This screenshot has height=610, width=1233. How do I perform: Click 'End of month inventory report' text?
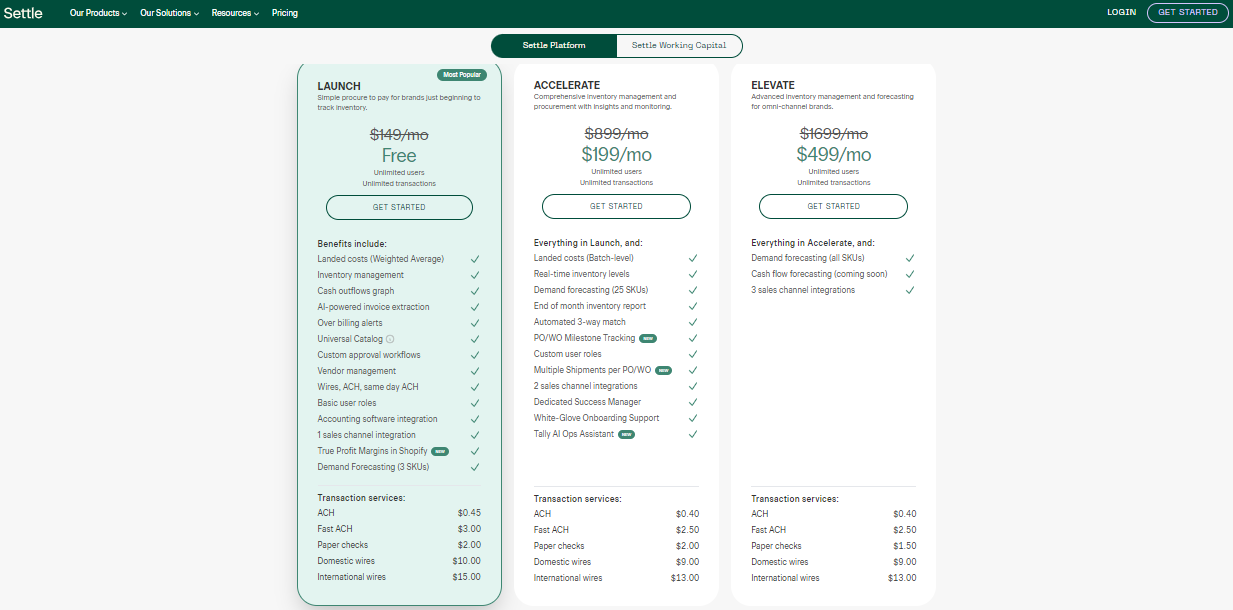click(590, 306)
